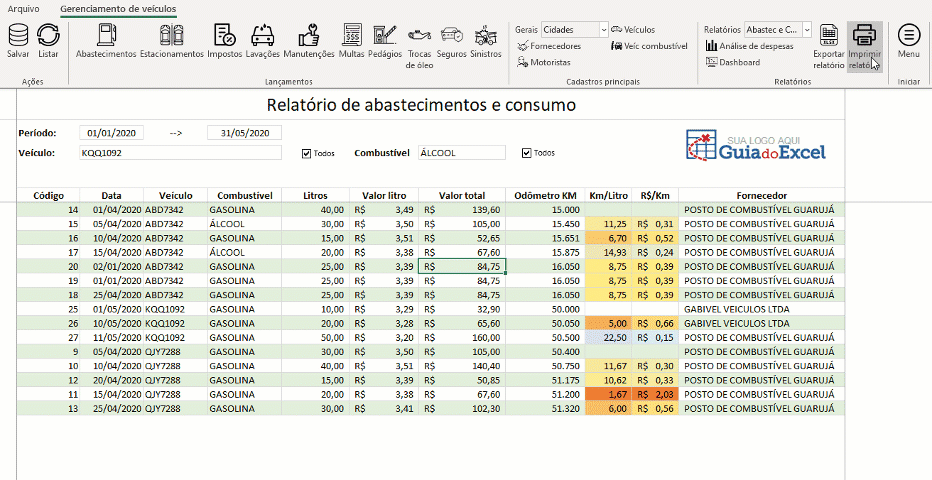Expand the Gerais Cidades dropdown
Screen dimensions: 932x480
tap(603, 30)
